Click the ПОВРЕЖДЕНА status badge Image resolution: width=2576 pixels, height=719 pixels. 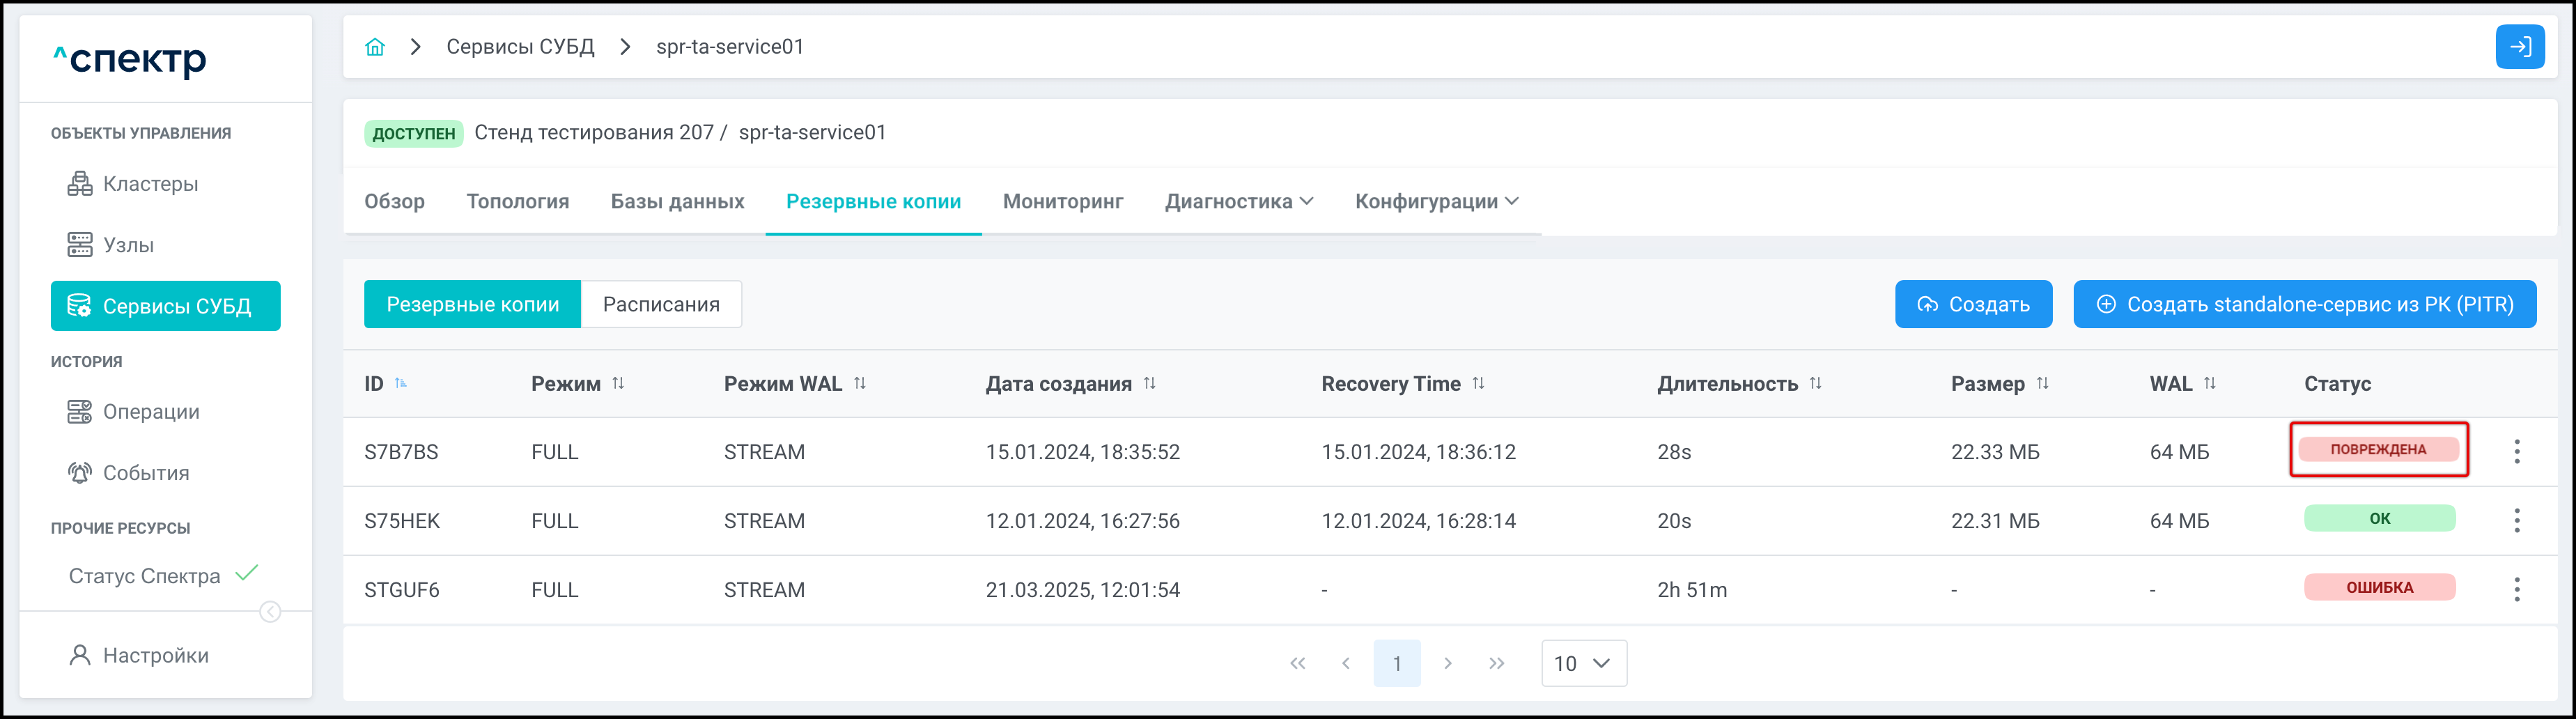coord(2377,449)
